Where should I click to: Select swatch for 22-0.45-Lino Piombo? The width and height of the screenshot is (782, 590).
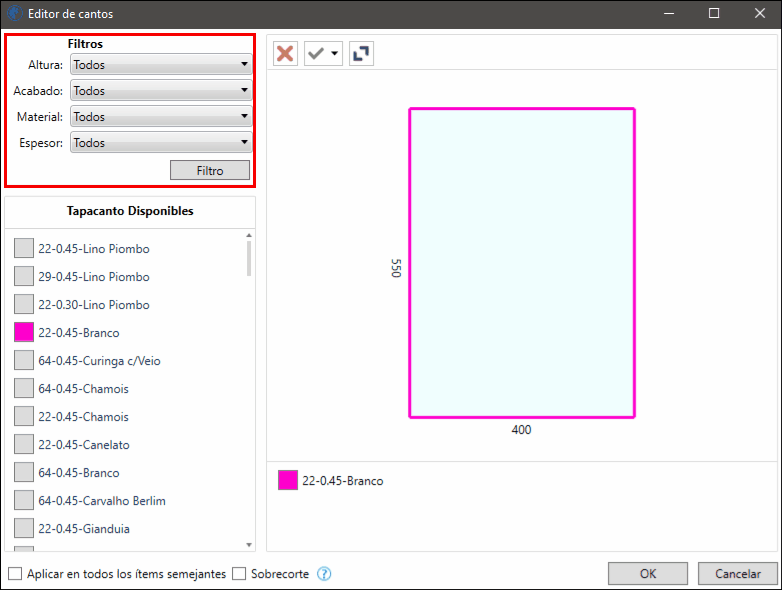pyautogui.click(x=24, y=248)
